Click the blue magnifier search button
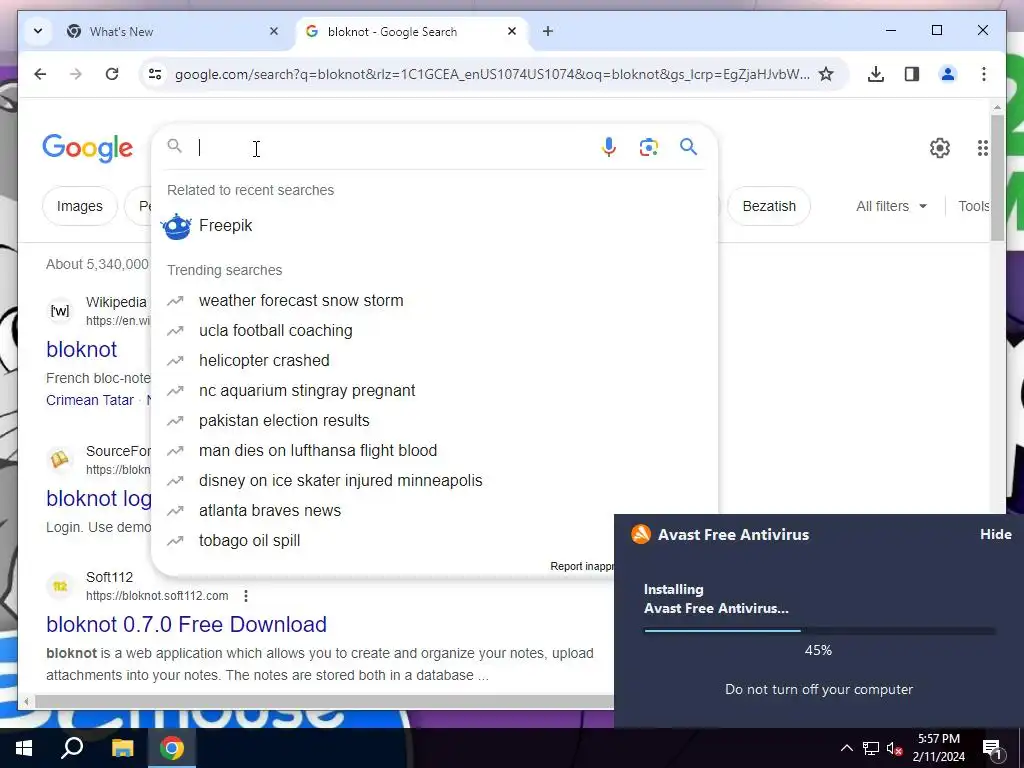 click(688, 147)
